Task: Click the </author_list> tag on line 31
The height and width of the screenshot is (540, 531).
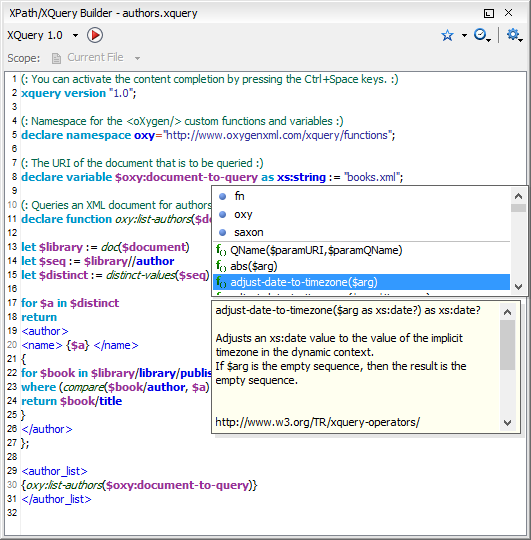Action: point(56,499)
